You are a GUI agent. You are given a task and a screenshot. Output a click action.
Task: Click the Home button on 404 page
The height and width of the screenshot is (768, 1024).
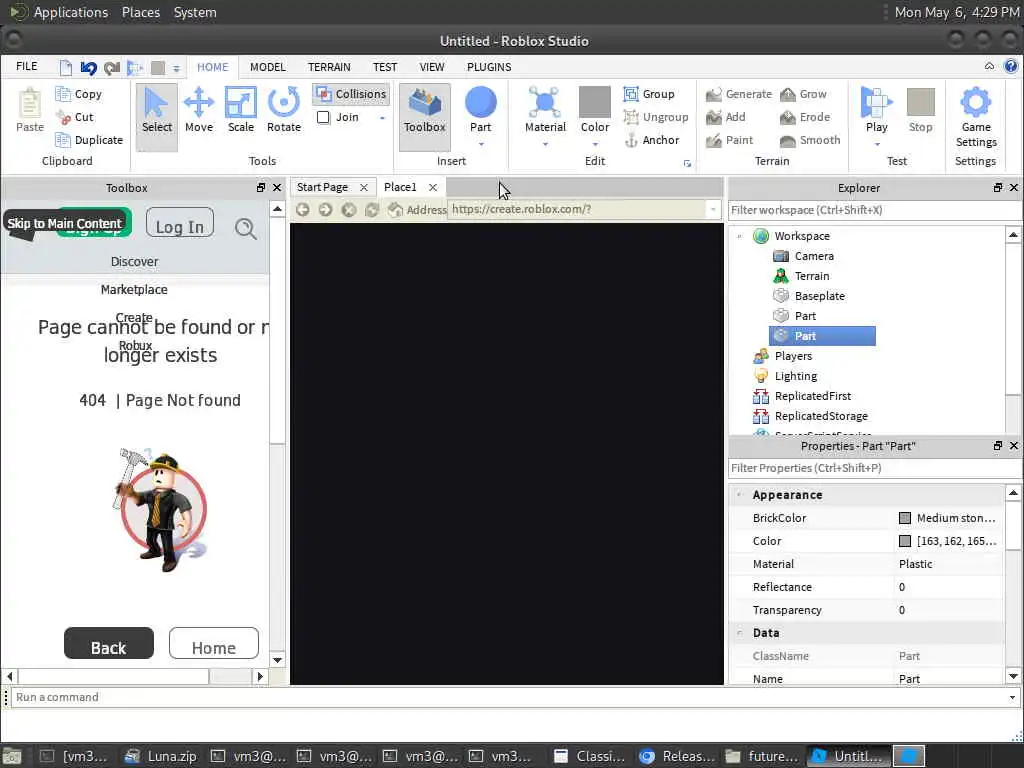[214, 645]
